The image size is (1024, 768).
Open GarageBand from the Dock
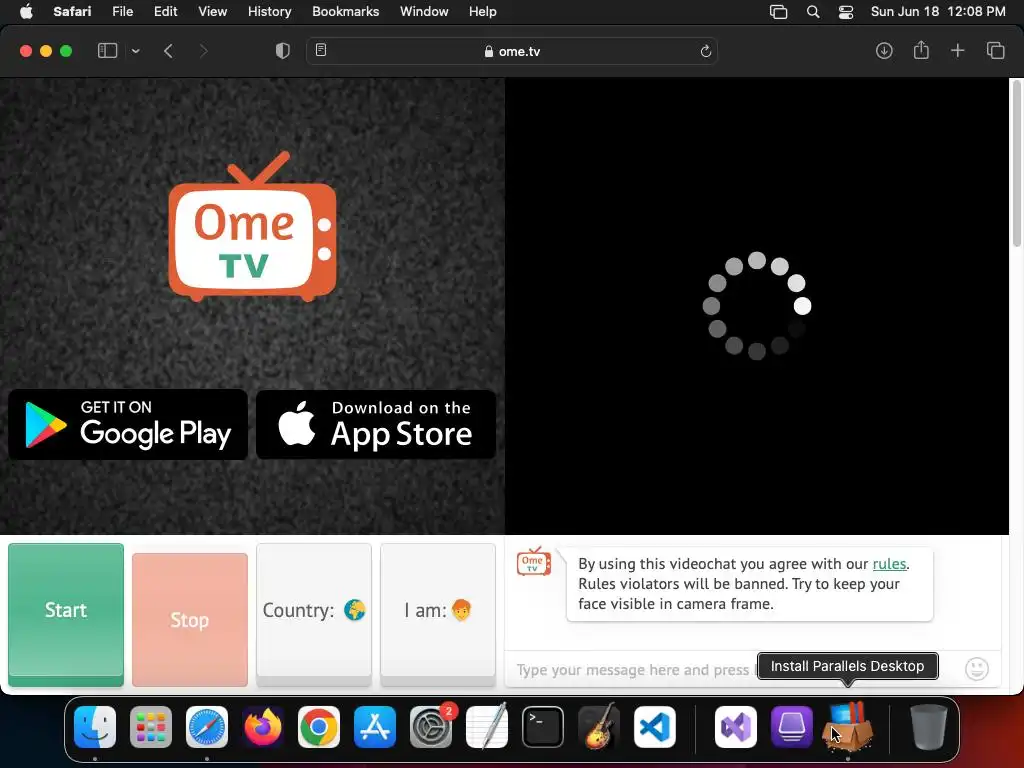[599, 726]
